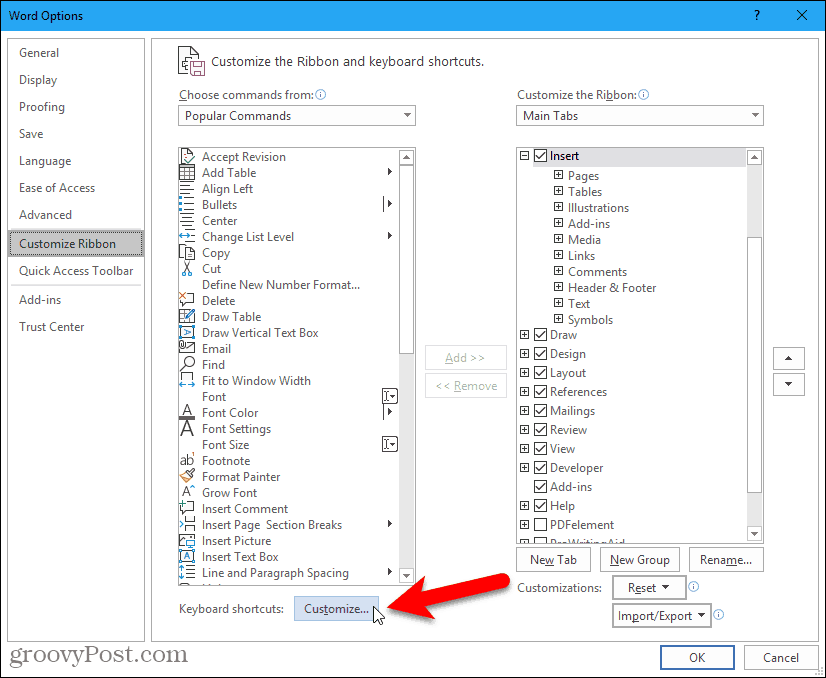Click the Draw Table icon
Image resolution: width=826 pixels, height=678 pixels.
click(x=187, y=317)
